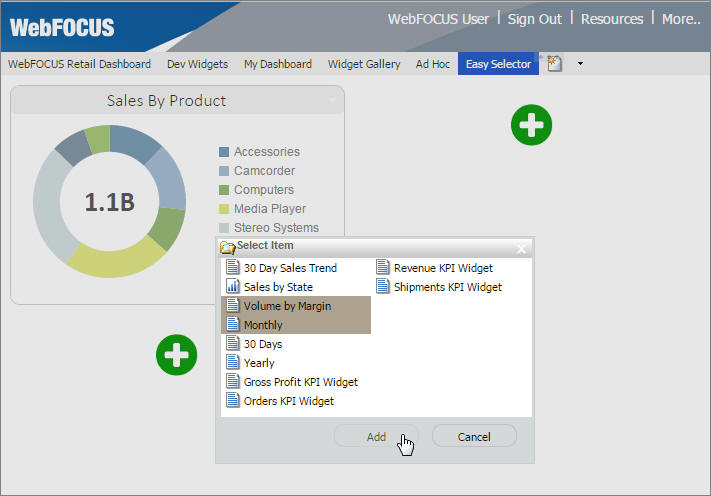
Task: Switch to My Dashboard tab
Action: click(x=278, y=64)
